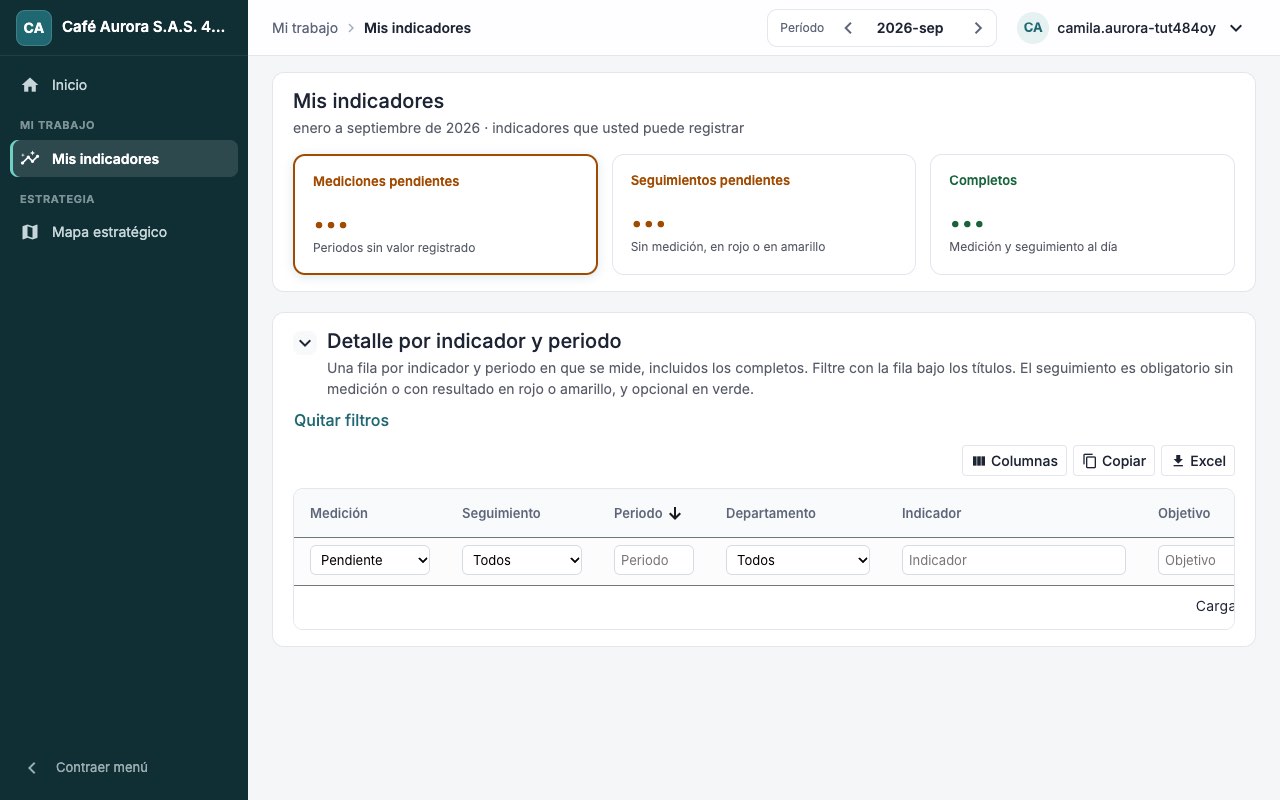Click the Medición column header

pyautogui.click(x=339, y=513)
